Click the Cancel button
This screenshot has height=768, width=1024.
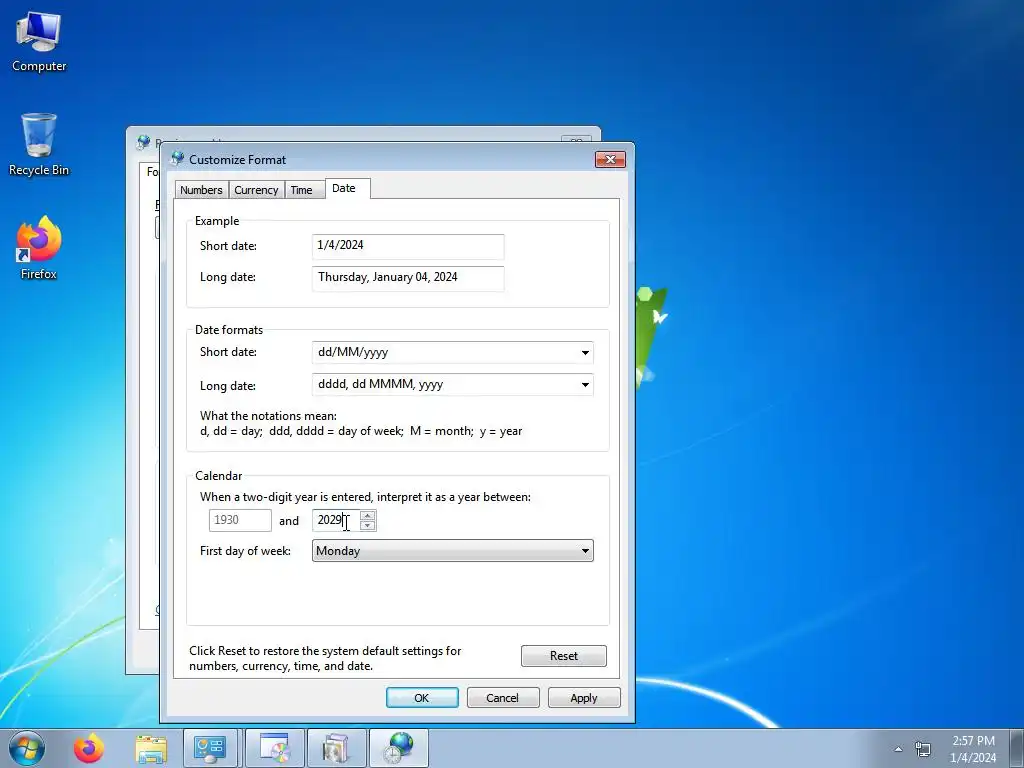click(x=503, y=697)
